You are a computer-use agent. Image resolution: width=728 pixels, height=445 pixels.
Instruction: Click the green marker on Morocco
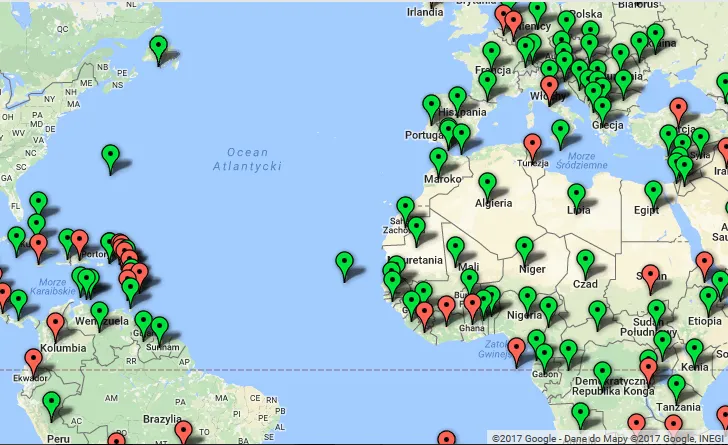(439, 161)
